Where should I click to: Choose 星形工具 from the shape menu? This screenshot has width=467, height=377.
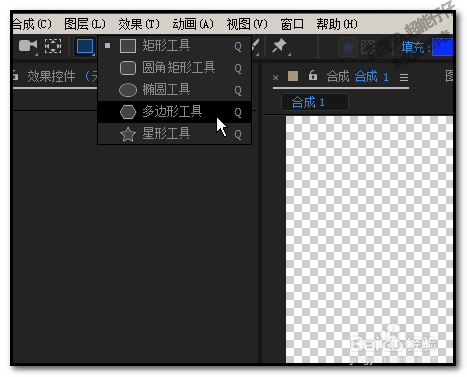pyautogui.click(x=174, y=134)
